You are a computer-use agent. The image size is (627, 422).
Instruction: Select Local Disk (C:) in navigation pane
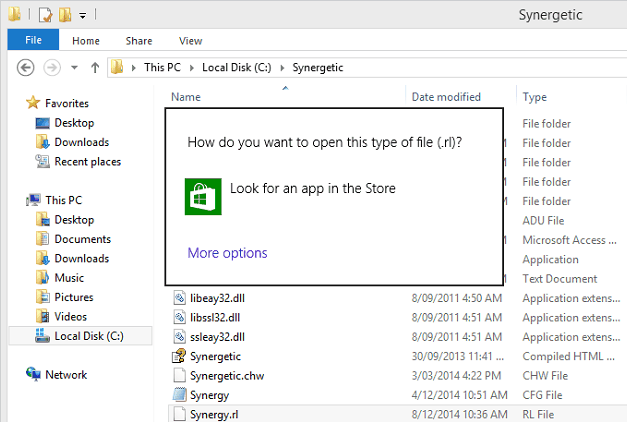(89, 336)
